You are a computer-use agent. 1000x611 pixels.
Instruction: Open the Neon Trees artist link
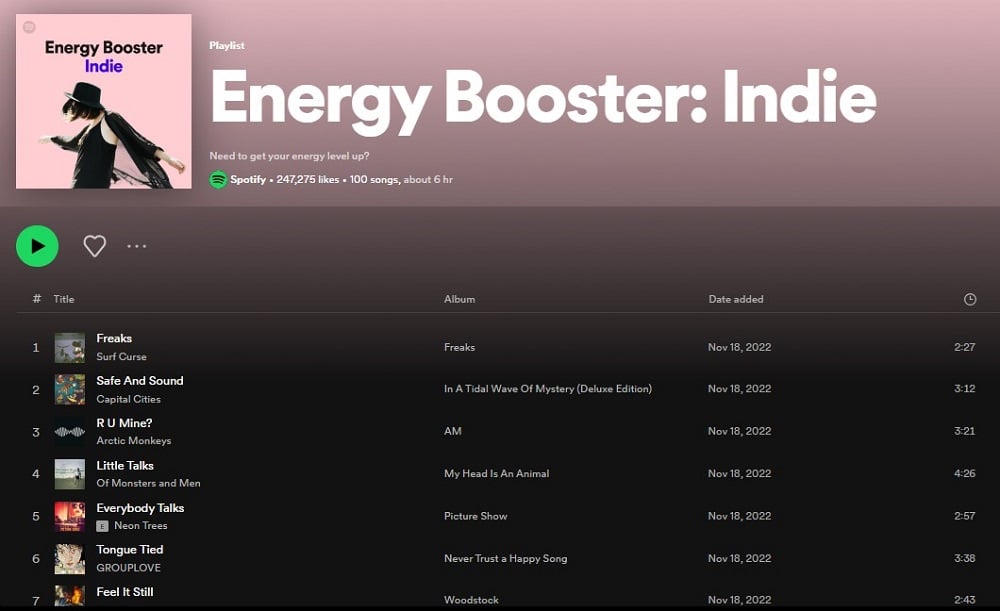click(x=140, y=526)
